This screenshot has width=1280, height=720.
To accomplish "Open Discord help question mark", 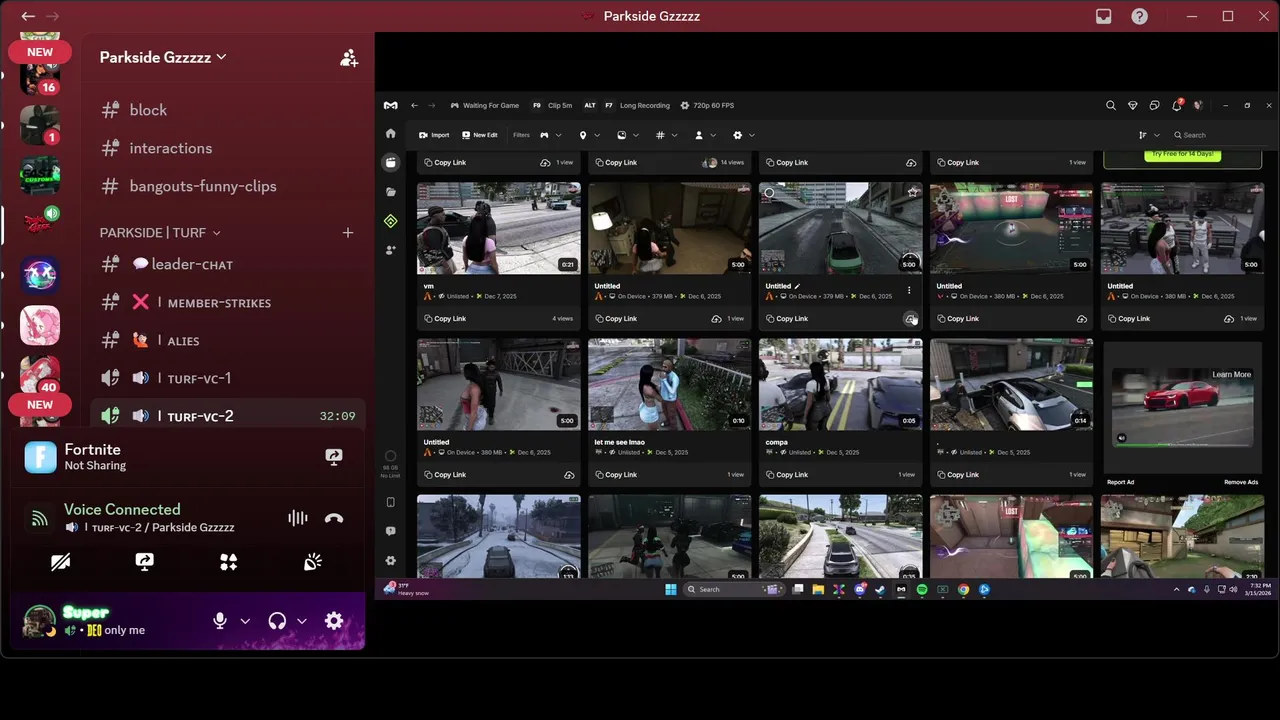I will click(1139, 16).
